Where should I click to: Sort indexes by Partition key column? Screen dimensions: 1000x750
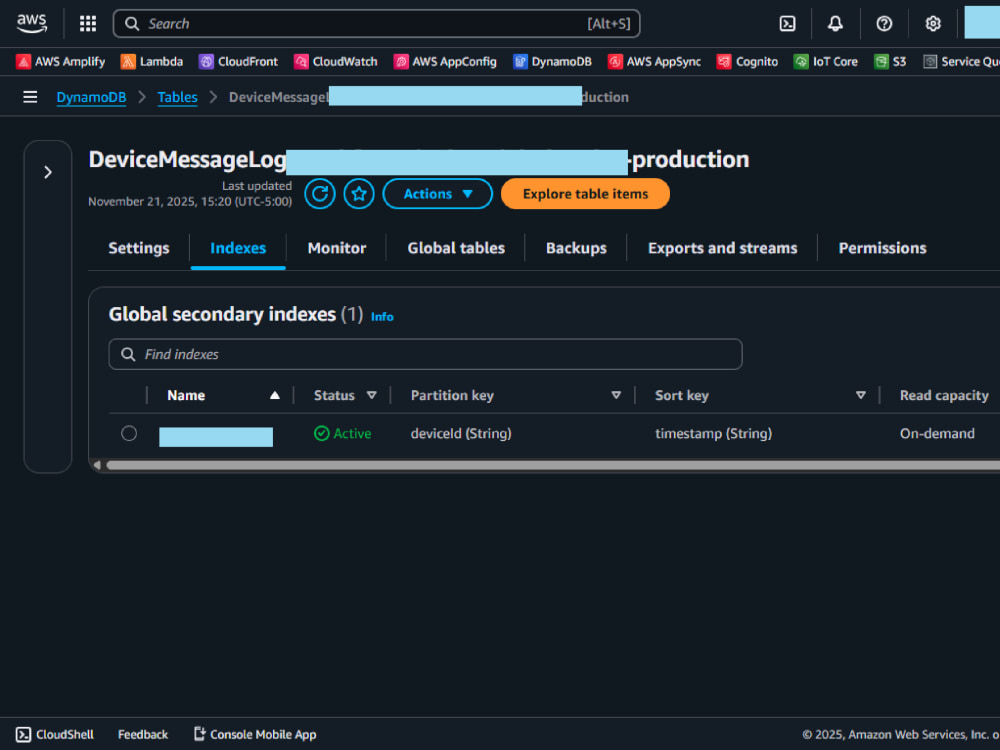pos(516,395)
